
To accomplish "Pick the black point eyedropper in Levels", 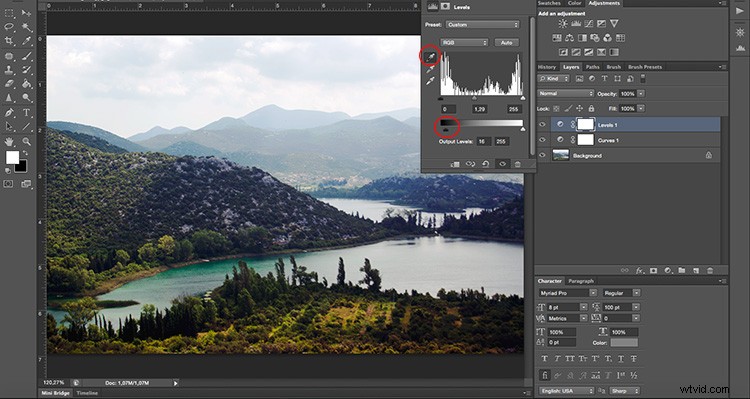I will click(x=430, y=57).
